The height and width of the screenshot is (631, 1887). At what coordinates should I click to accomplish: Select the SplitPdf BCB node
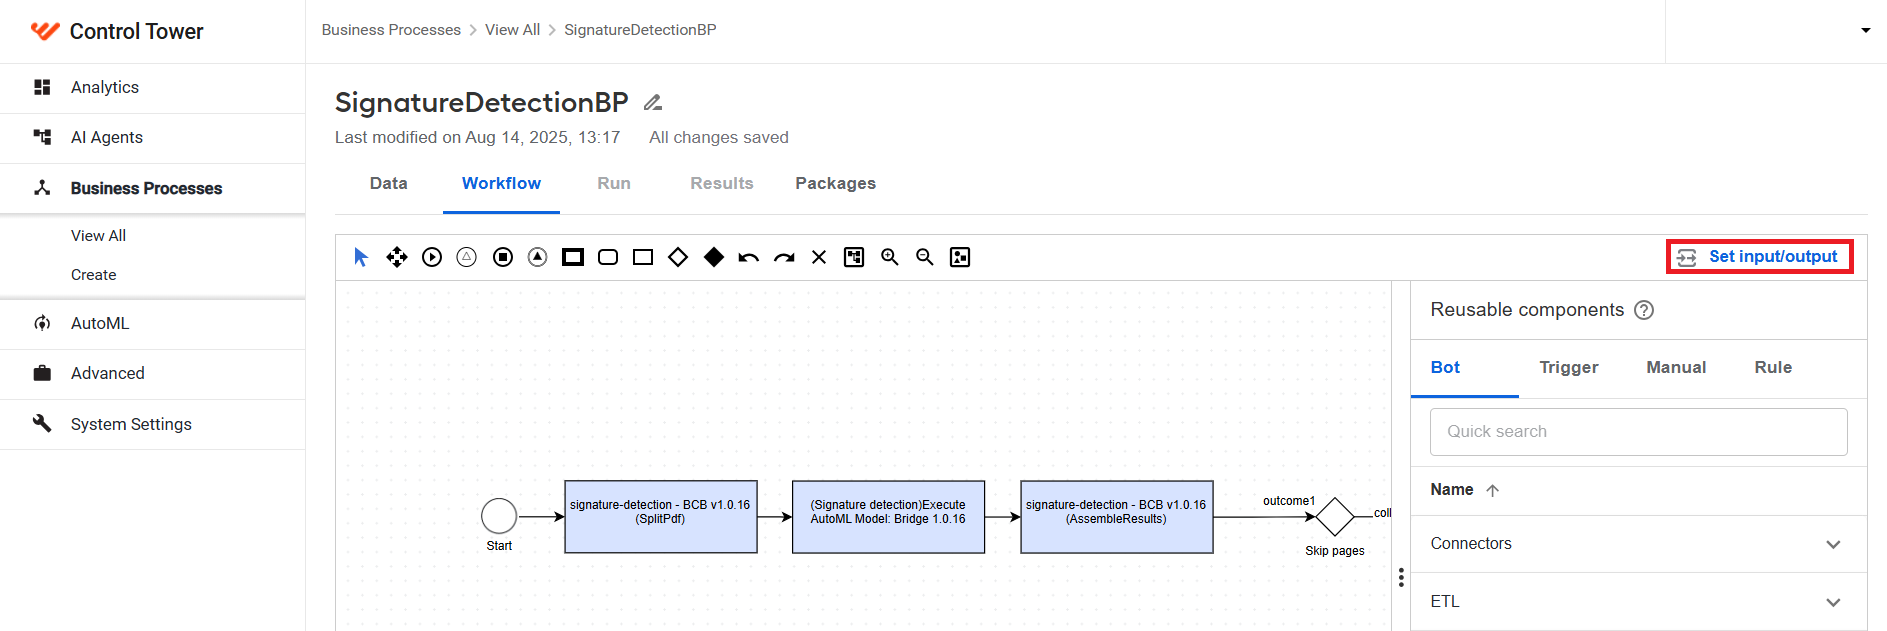pos(660,517)
